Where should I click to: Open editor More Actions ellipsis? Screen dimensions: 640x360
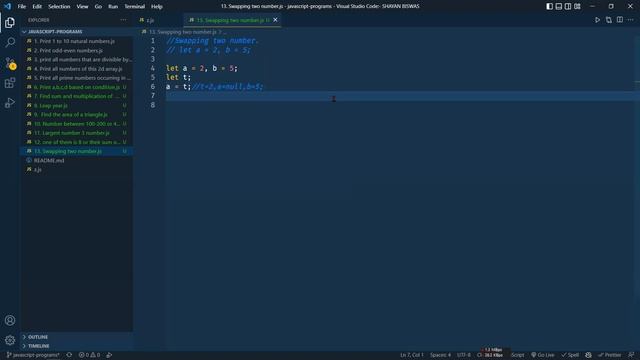[x=631, y=20]
